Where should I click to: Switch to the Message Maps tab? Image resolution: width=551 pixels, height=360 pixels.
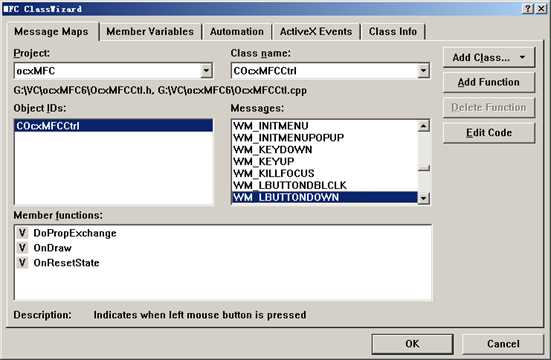click(52, 32)
